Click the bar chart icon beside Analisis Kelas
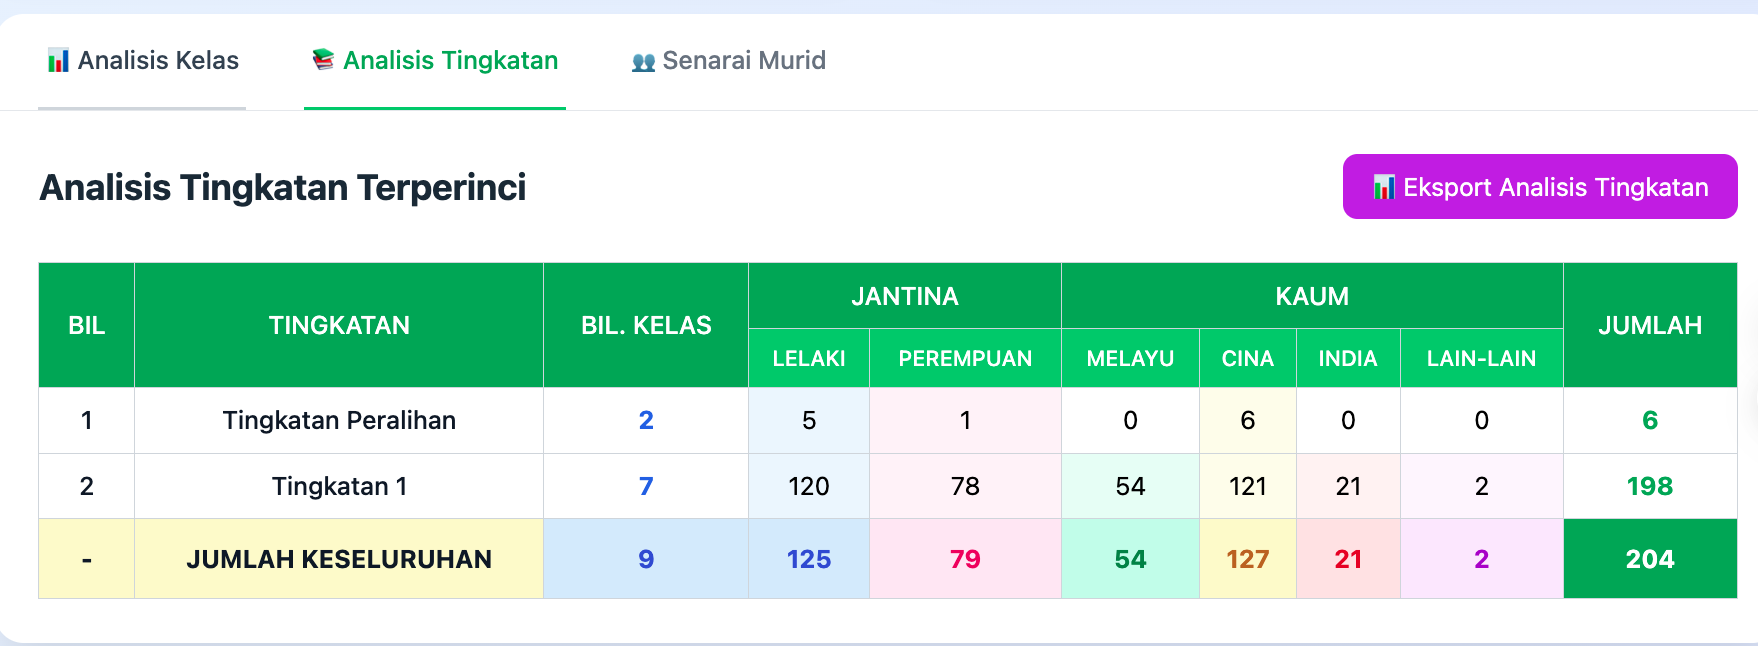The width and height of the screenshot is (1758, 646). pos(58,61)
